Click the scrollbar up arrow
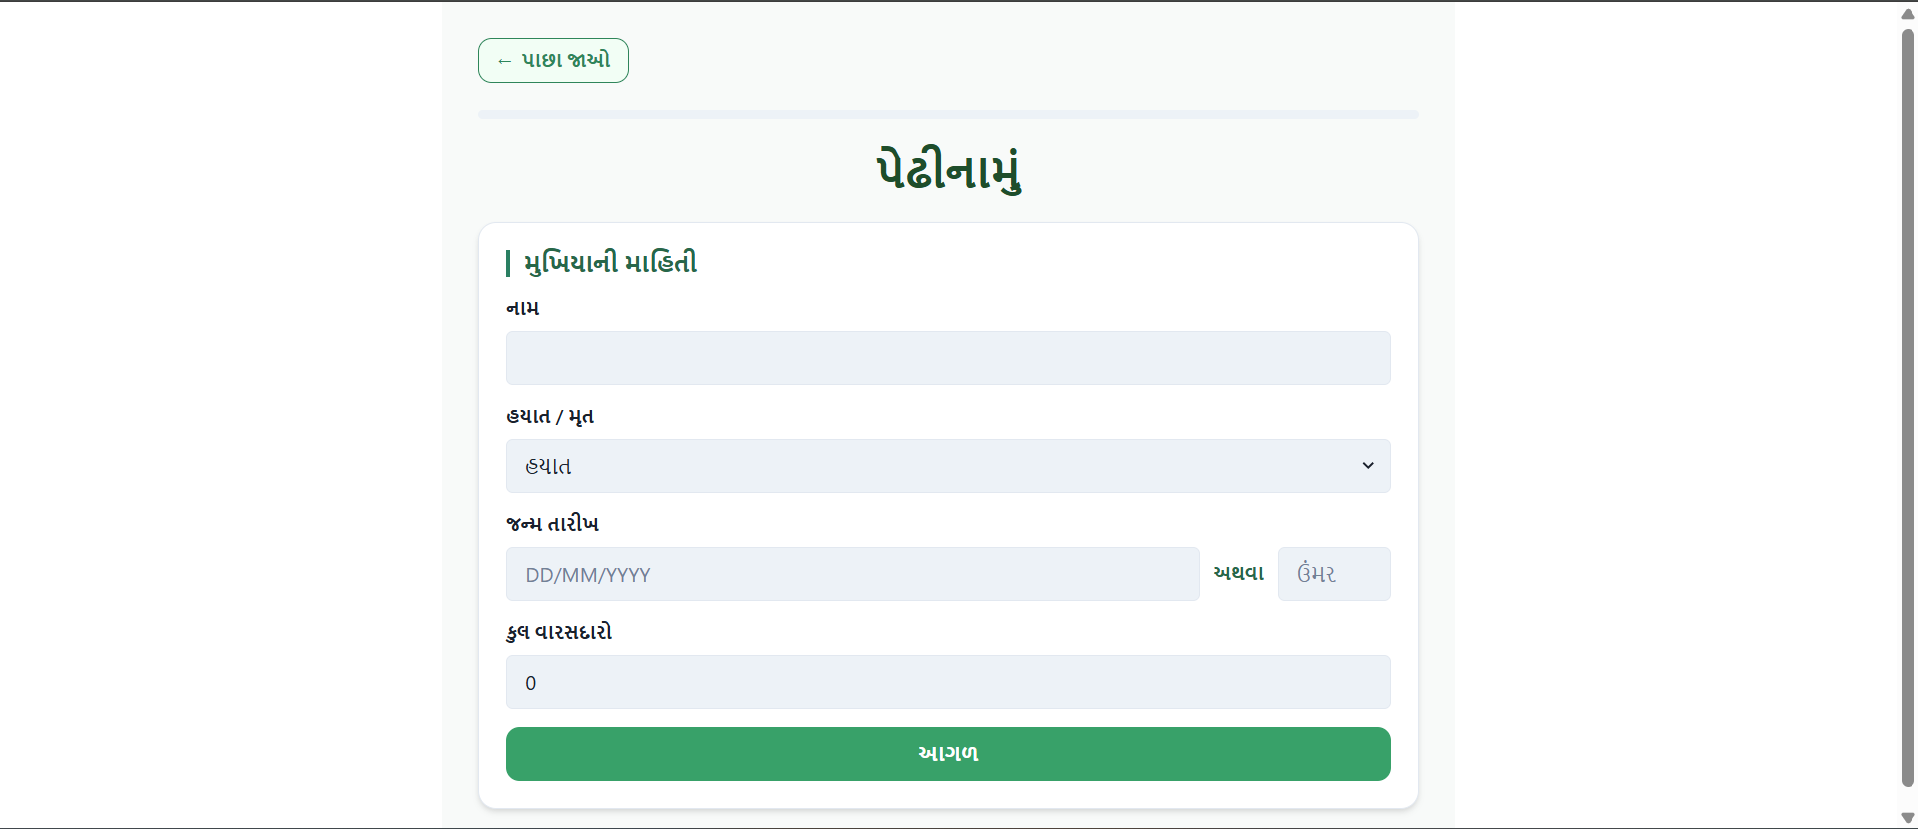Viewport: 1918px width, 829px height. coord(1907,13)
